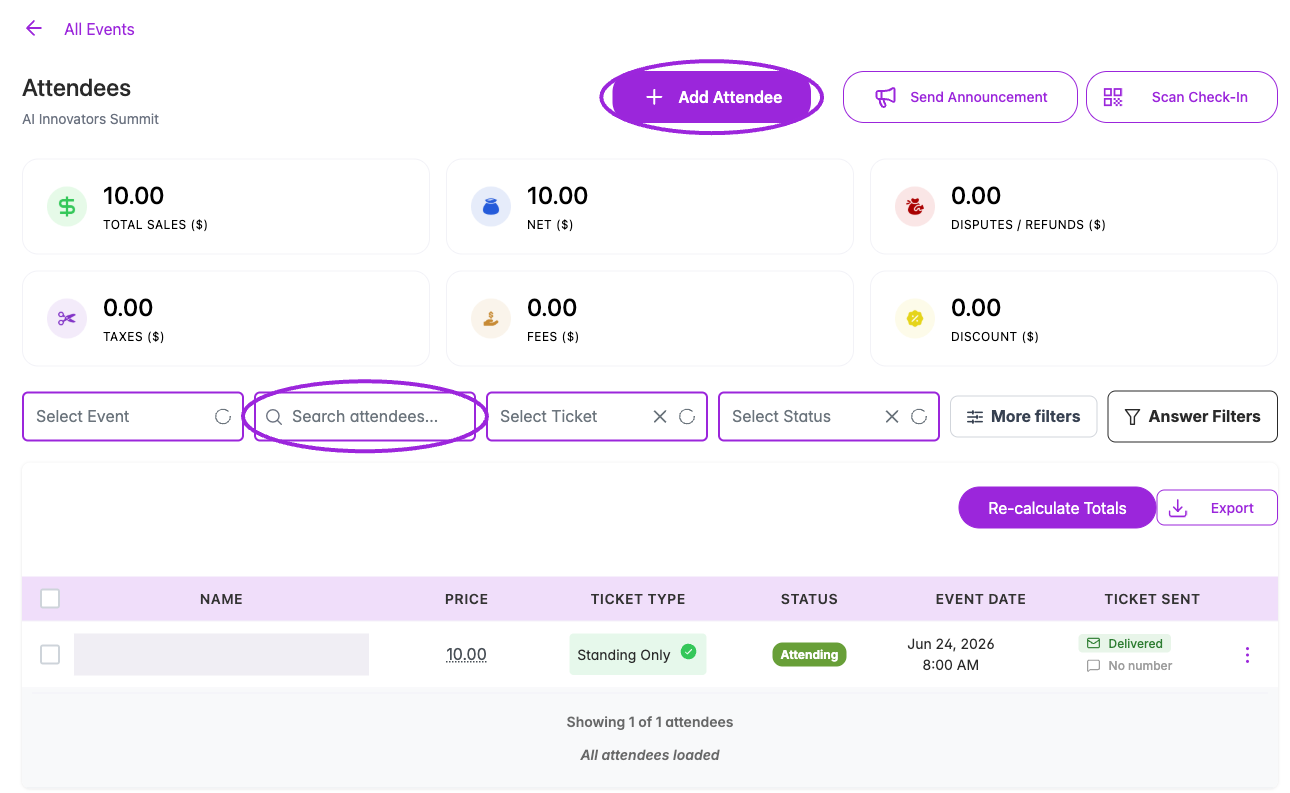Click the green dollar Total Sales icon

(x=67, y=207)
